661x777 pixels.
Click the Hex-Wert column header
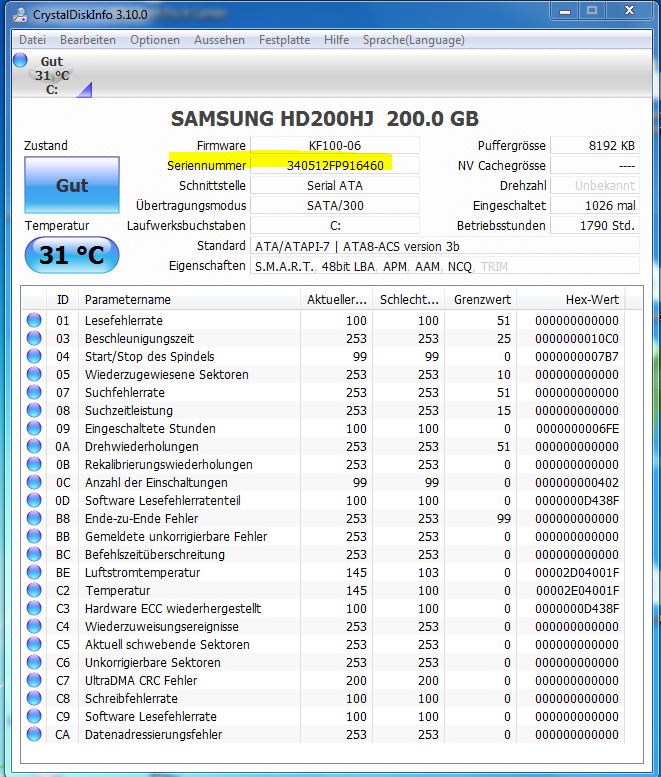coord(570,299)
